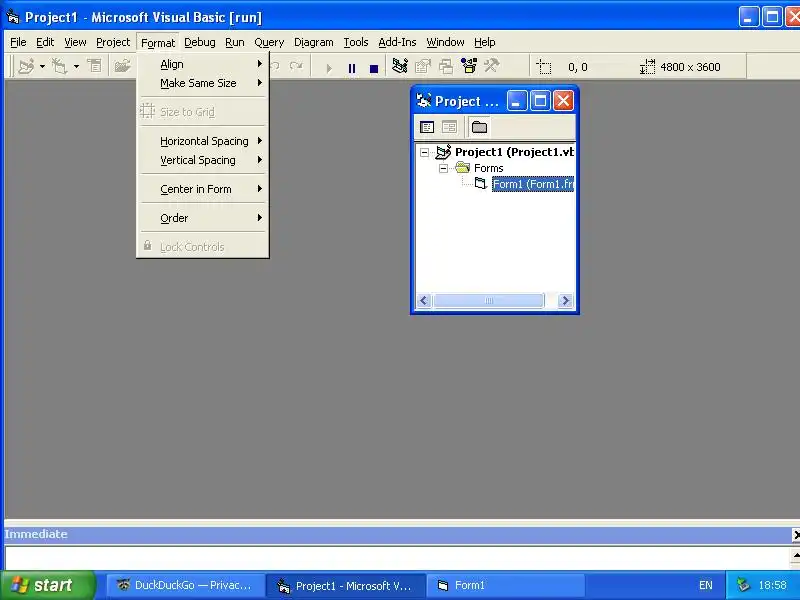
Task: Click the Project panel left scroll arrow
Action: [423, 301]
